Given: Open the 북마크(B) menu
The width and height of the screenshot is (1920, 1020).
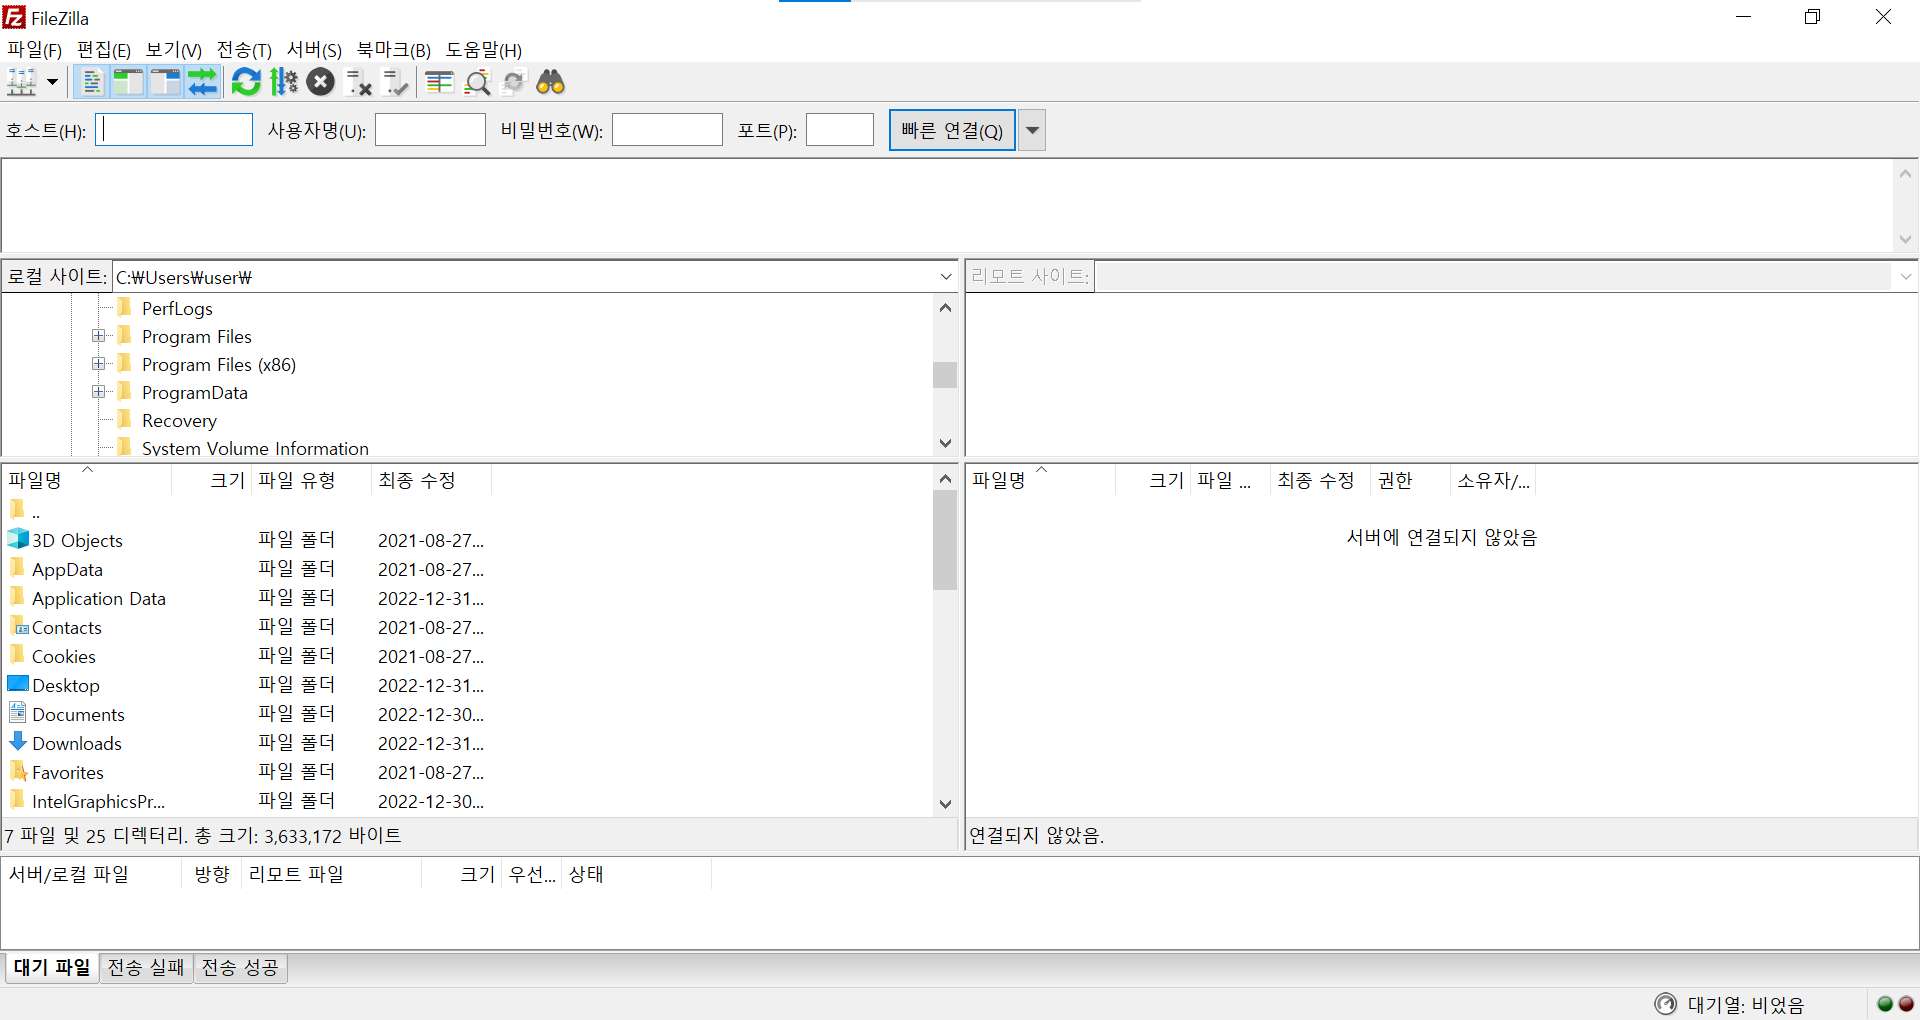Looking at the screenshot, I should point(394,50).
